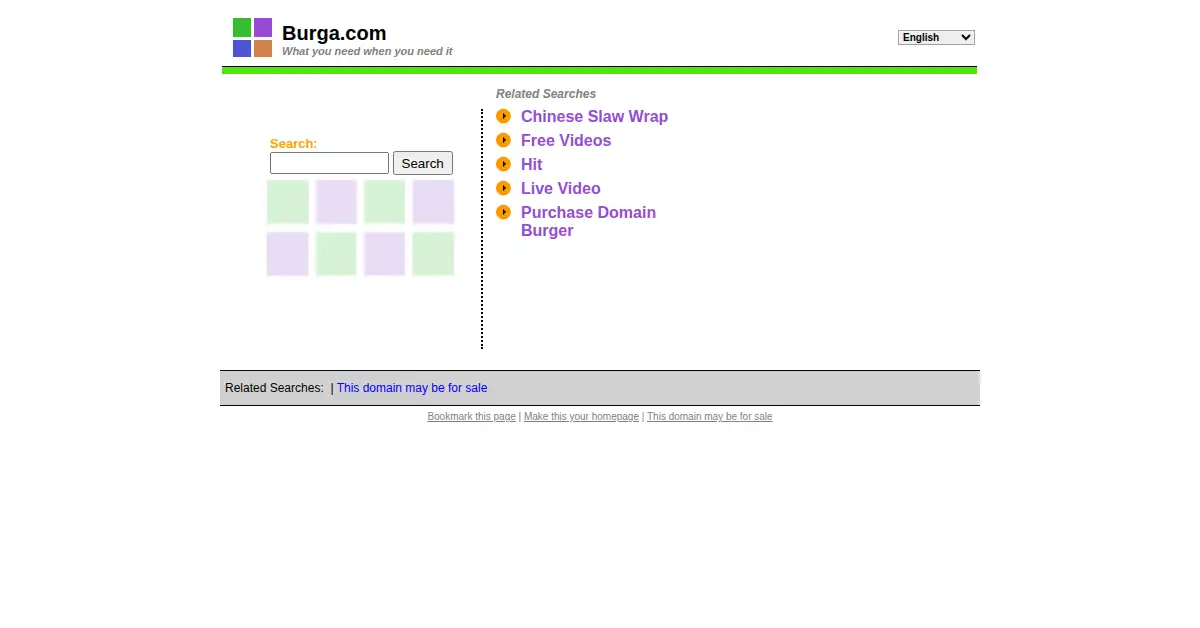Click blue This domain may be for sale link
The width and height of the screenshot is (1200, 628).
(x=412, y=388)
